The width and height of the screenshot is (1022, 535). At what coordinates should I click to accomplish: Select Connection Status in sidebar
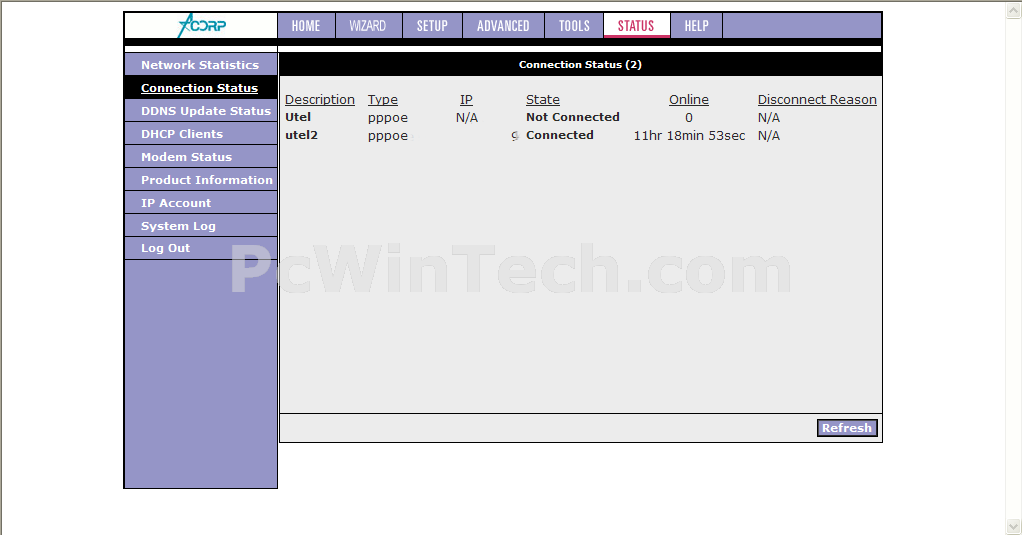tap(201, 87)
